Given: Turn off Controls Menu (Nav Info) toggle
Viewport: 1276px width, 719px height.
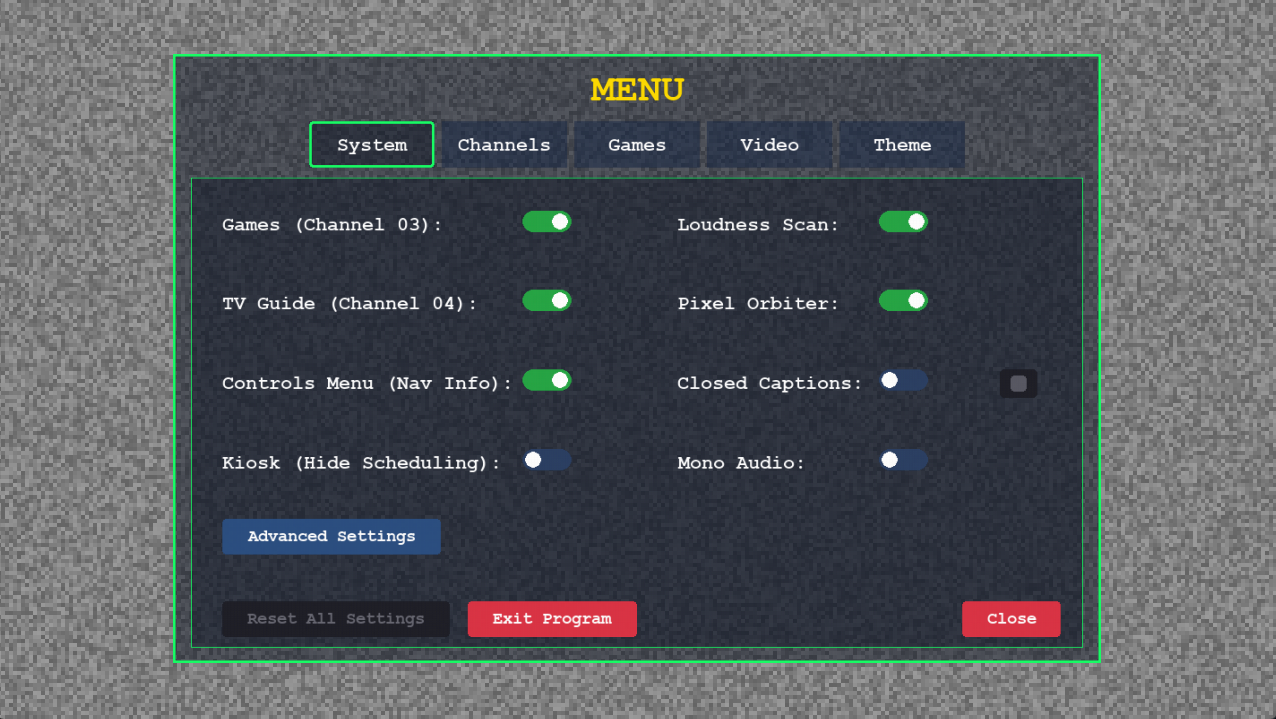Looking at the screenshot, I should tap(547, 380).
